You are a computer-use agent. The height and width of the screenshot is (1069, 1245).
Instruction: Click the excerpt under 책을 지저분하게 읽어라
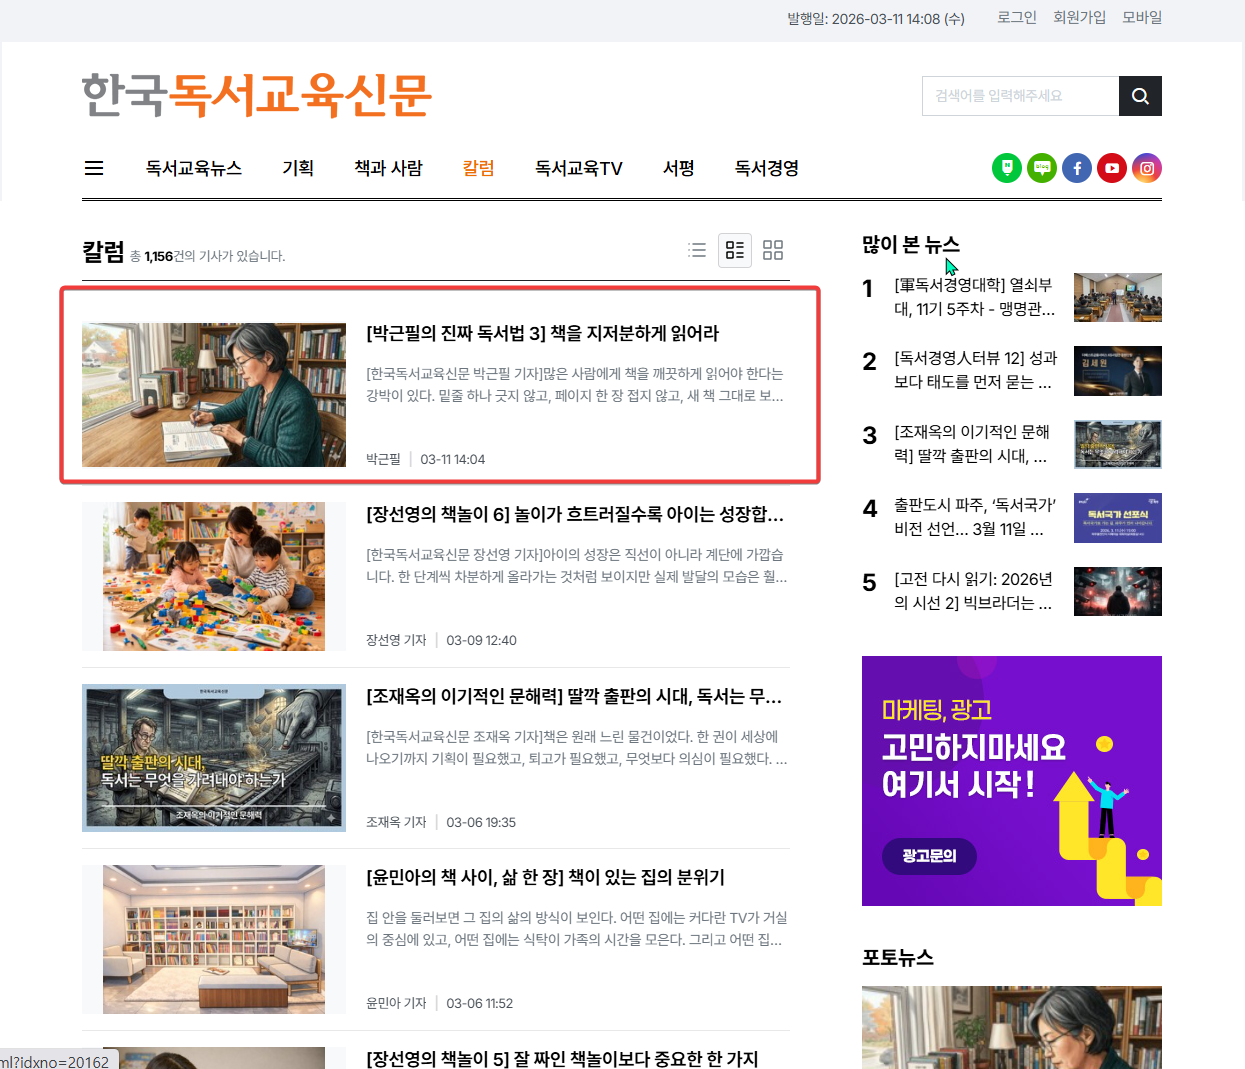pyautogui.click(x=575, y=385)
